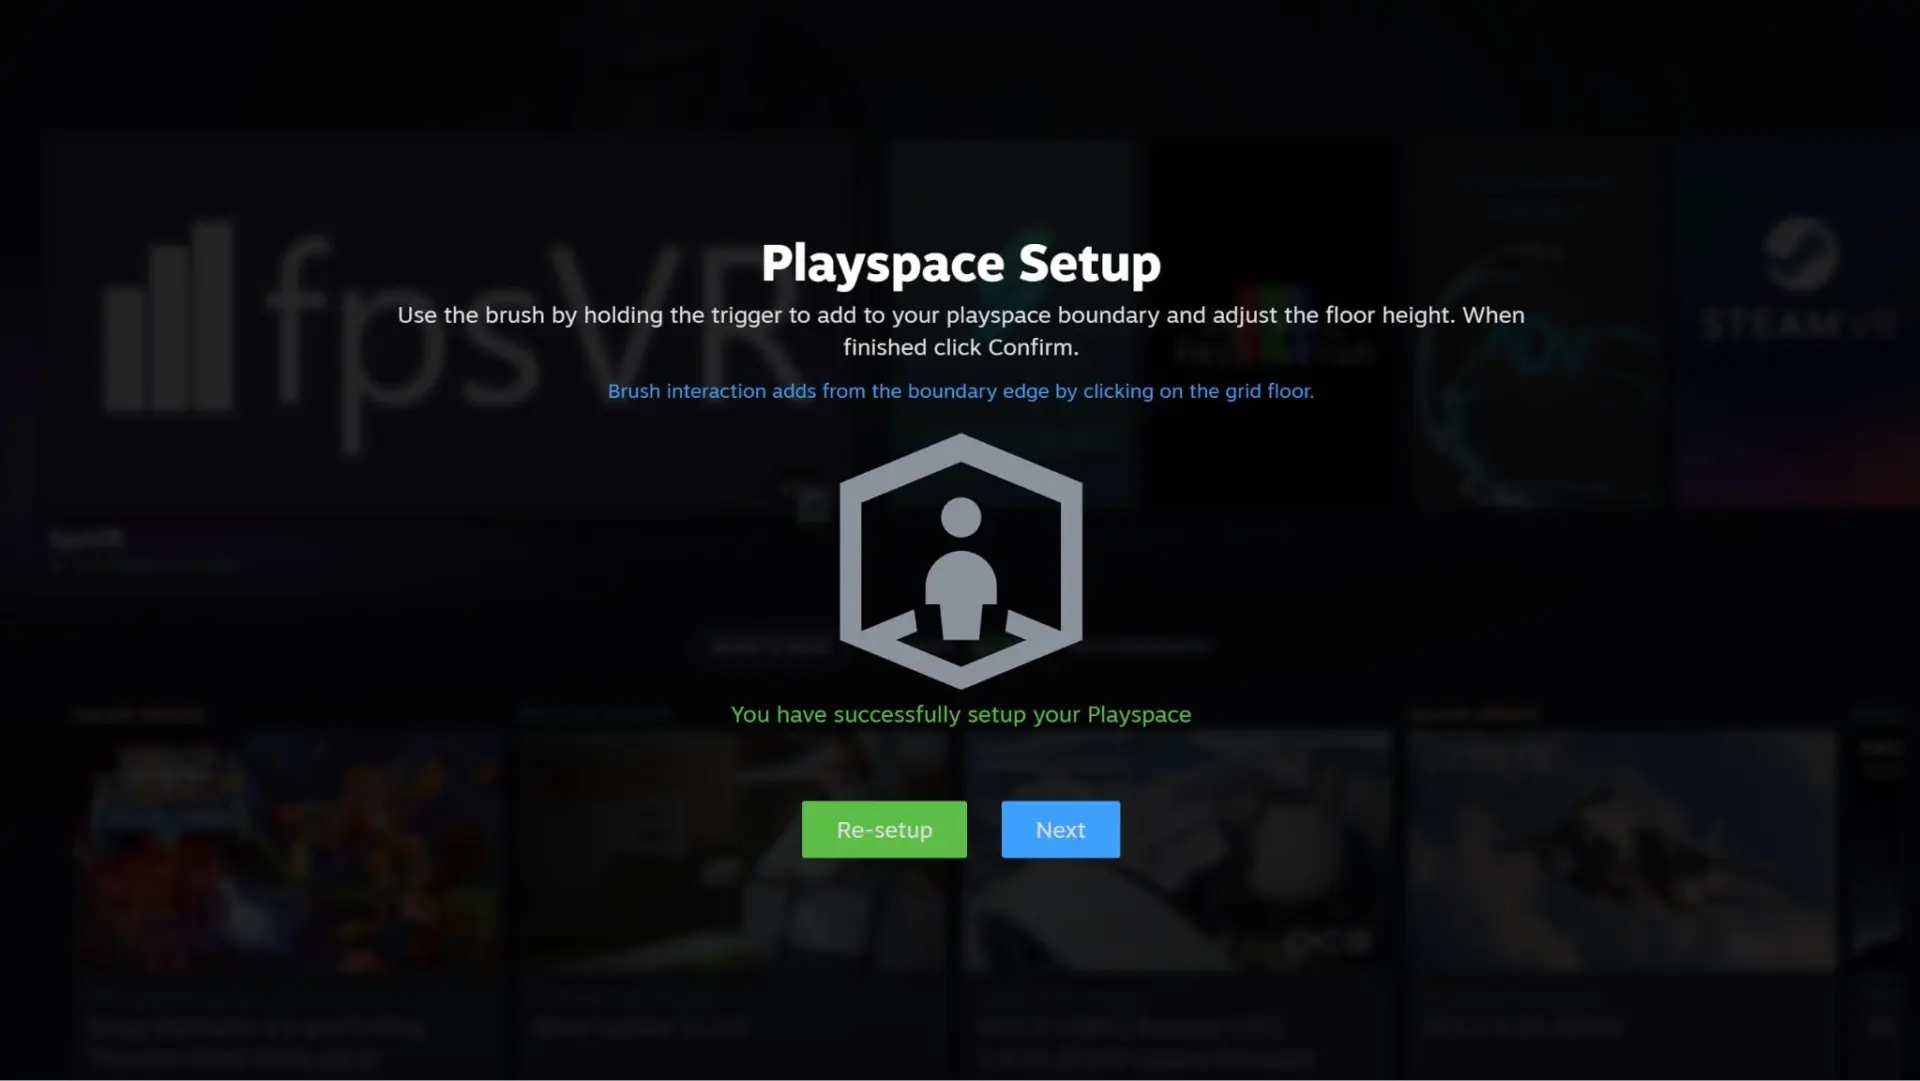Open the dimmed fpsVR banner in background
Image resolution: width=1920 pixels, height=1081 pixels.
coord(447,325)
